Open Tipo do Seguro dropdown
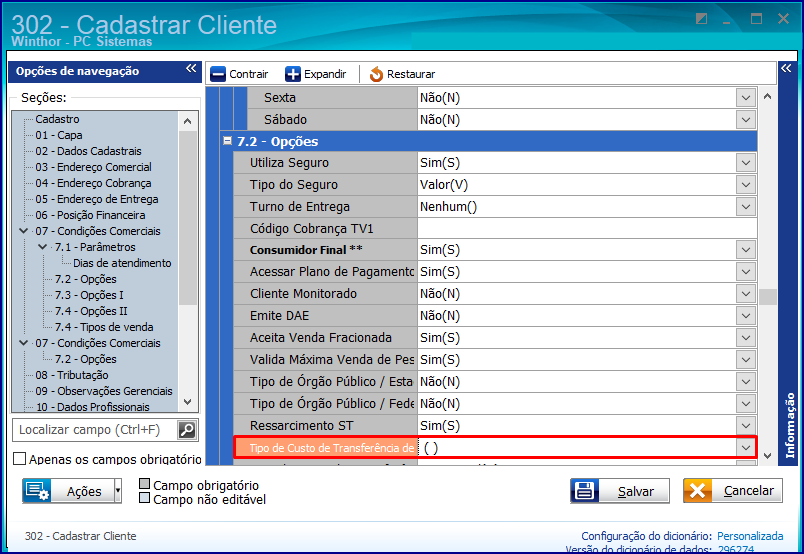 [746, 185]
